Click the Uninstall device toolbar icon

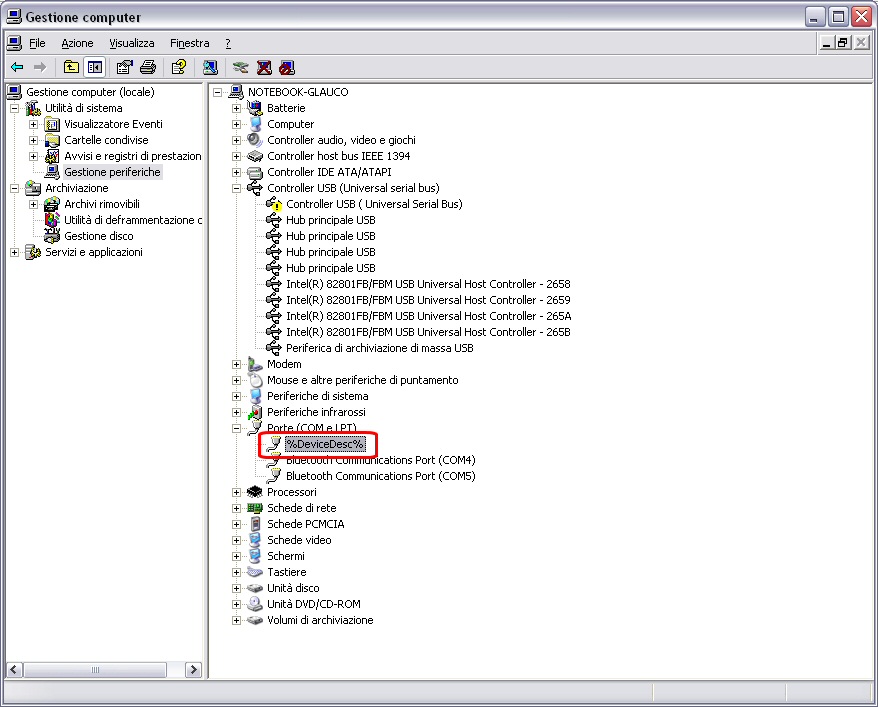(264, 68)
